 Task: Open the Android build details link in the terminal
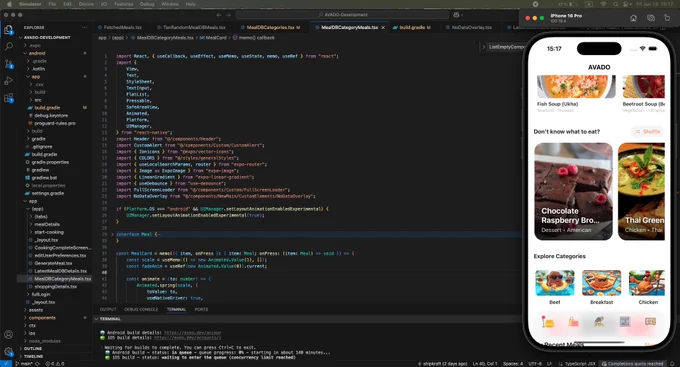click(192, 333)
